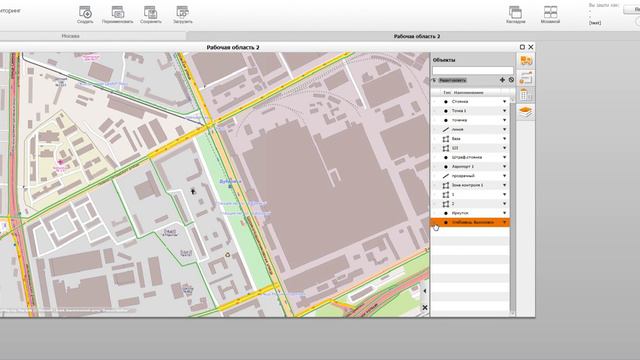640x360 pixels.
Task: Click the Создать workspace toolbar icon
Action: (85, 12)
